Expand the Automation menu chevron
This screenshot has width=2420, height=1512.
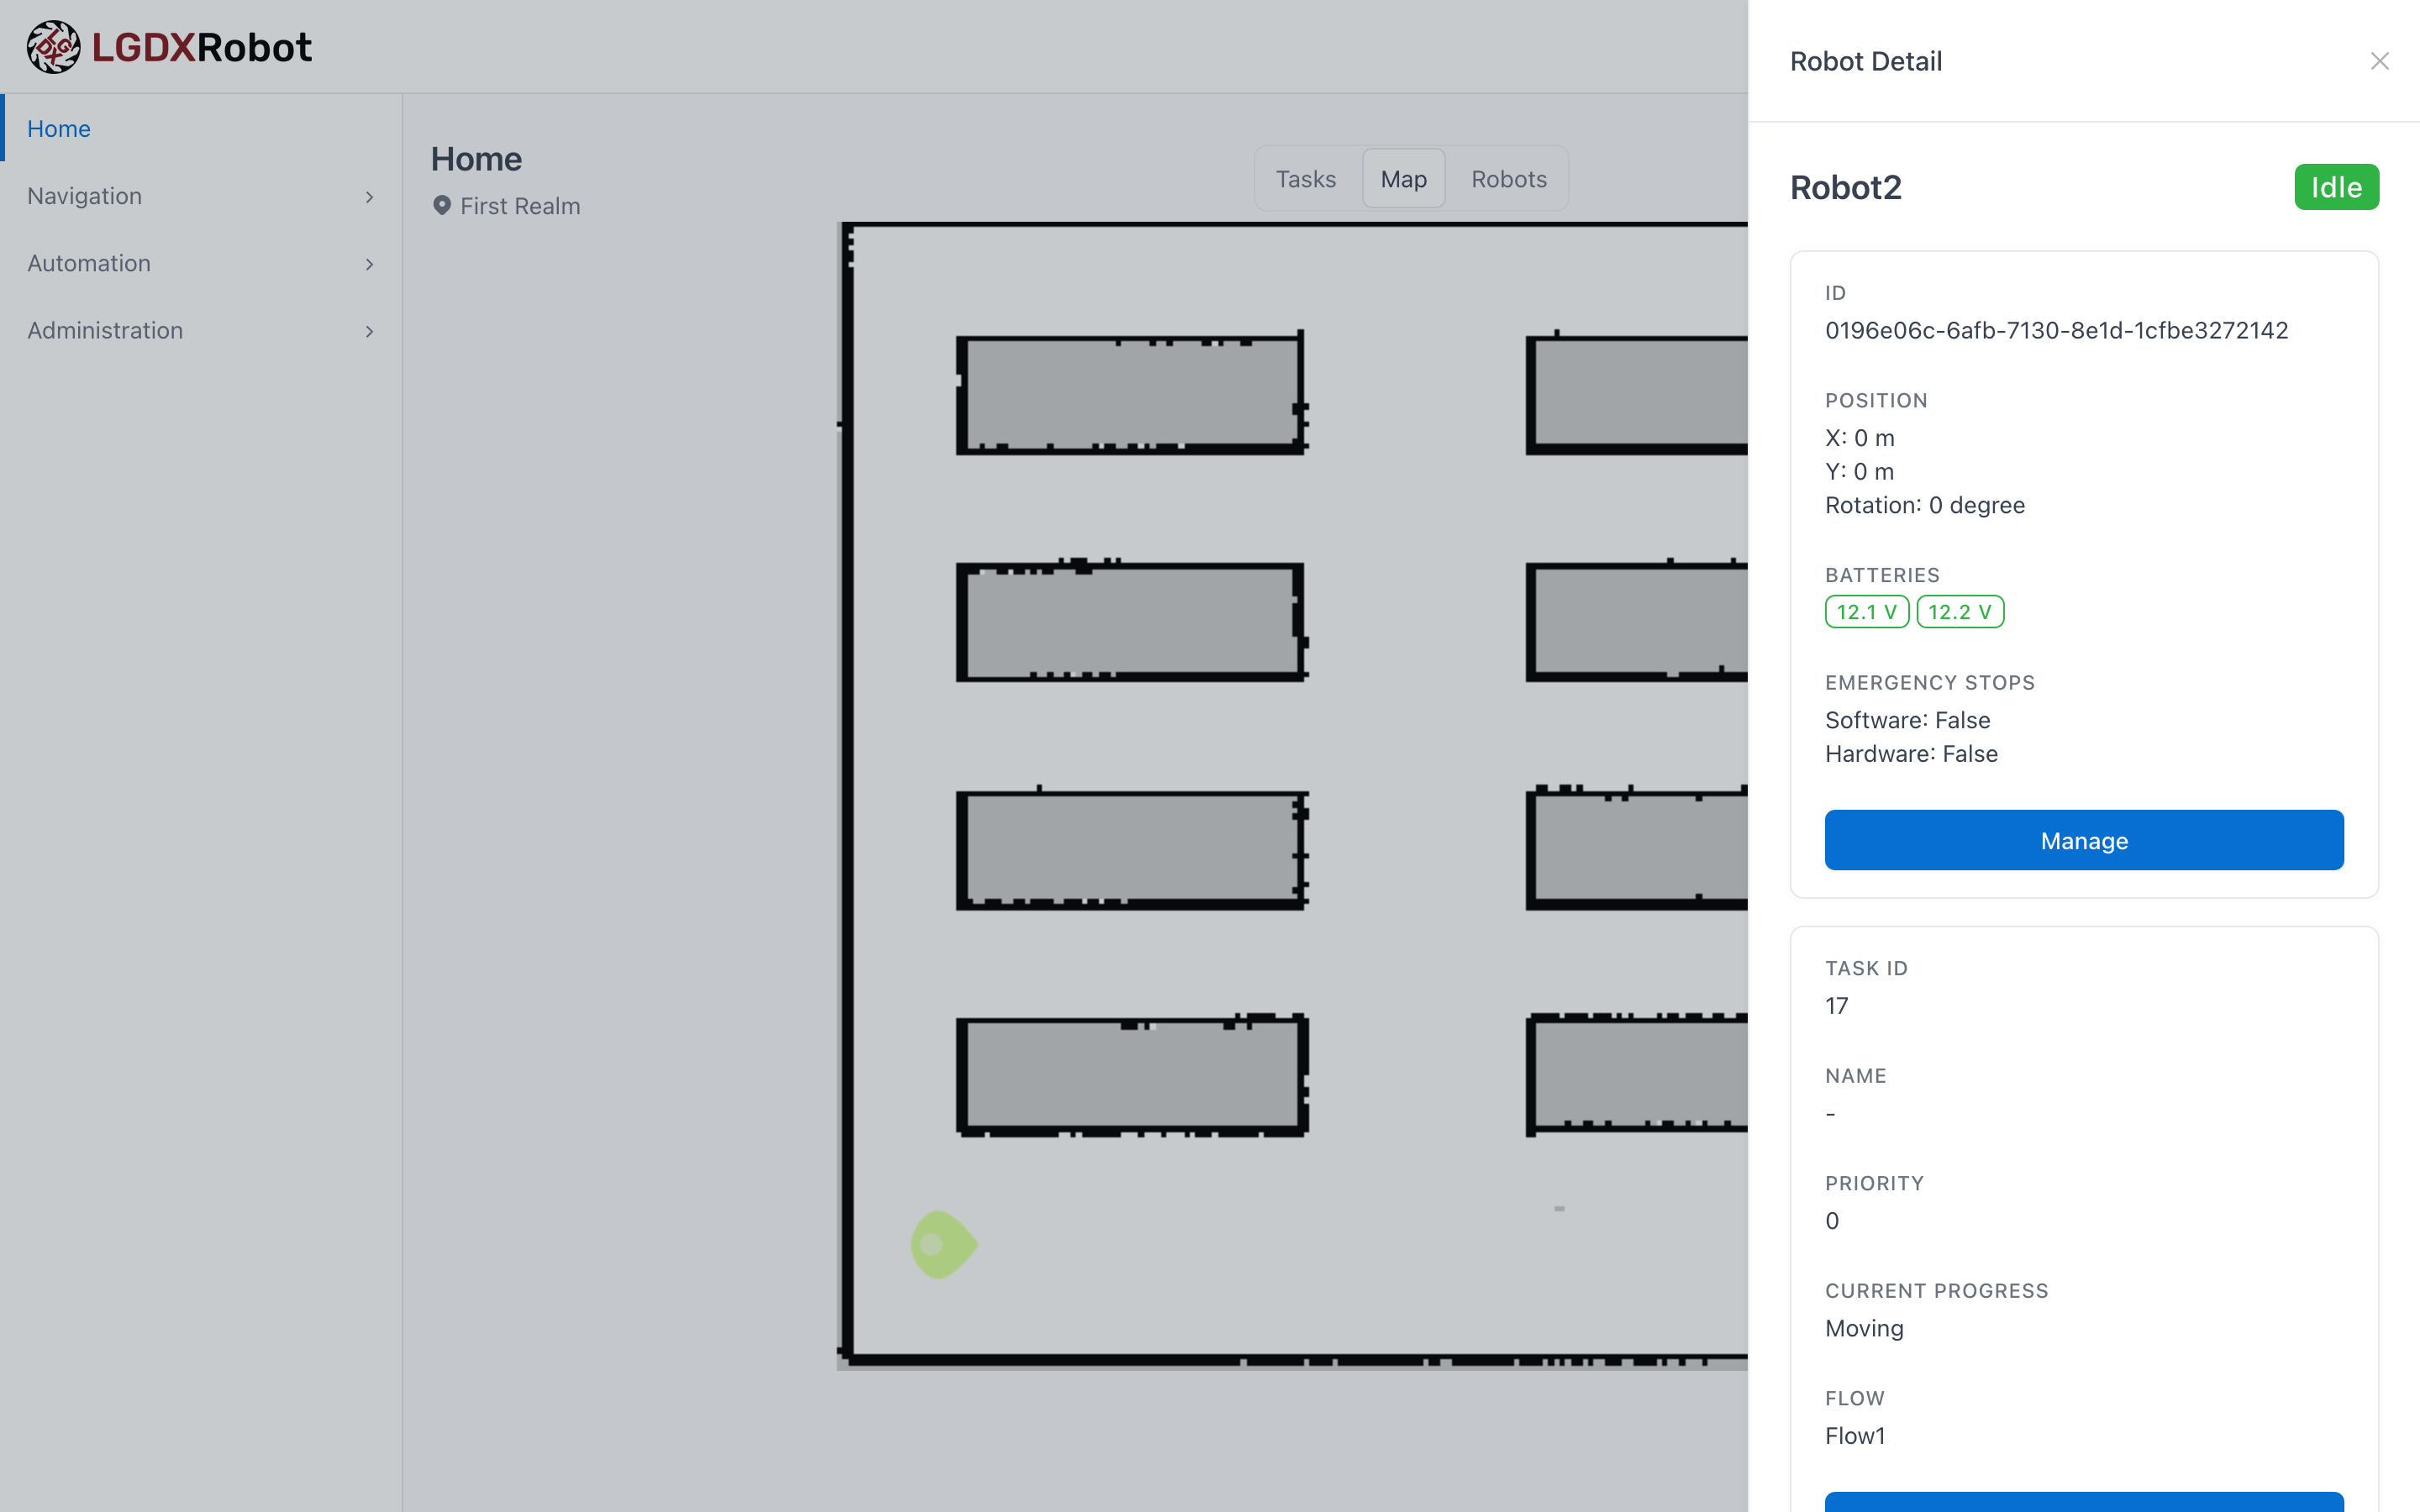tap(369, 264)
